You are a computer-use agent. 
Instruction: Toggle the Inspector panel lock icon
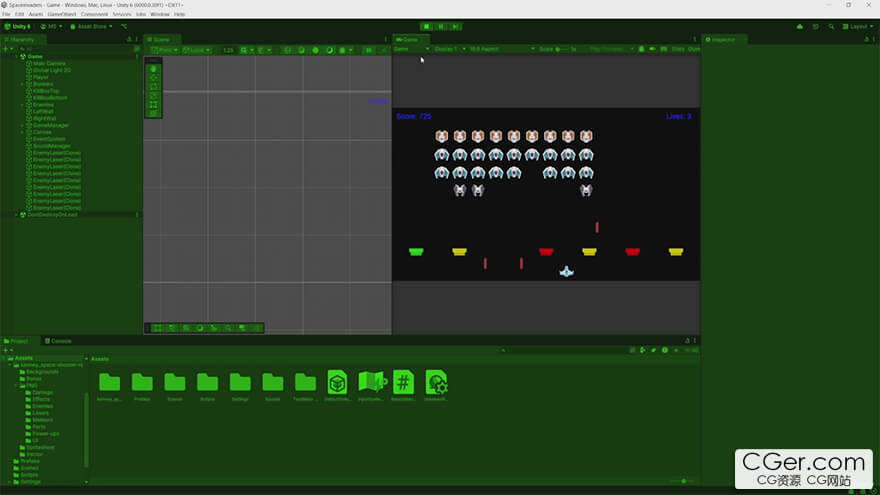pyautogui.click(x=866, y=39)
